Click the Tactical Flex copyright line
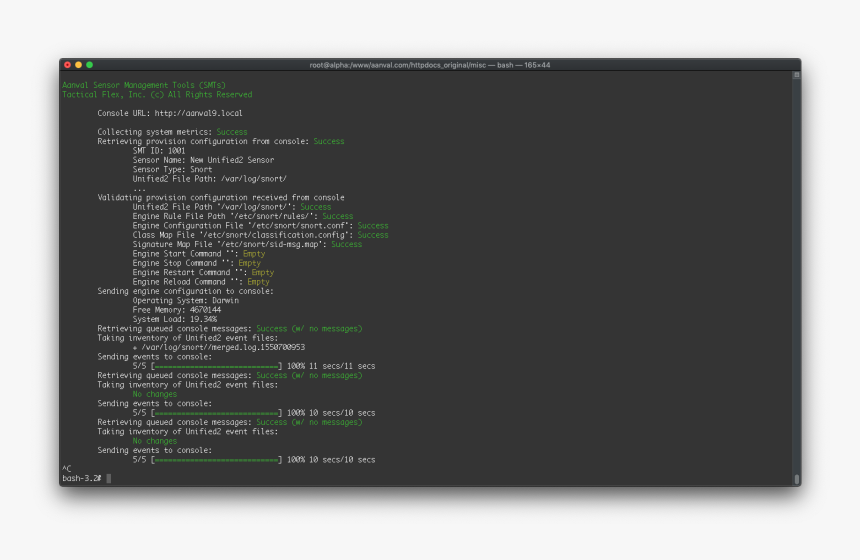The height and width of the screenshot is (560, 860). click(157, 95)
